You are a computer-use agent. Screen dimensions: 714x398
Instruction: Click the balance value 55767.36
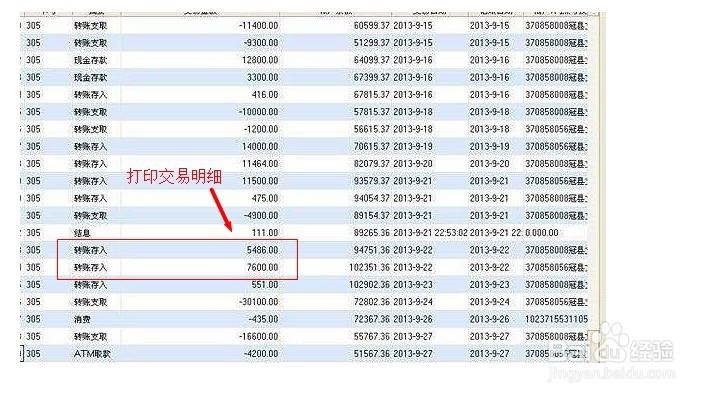(x=372, y=337)
